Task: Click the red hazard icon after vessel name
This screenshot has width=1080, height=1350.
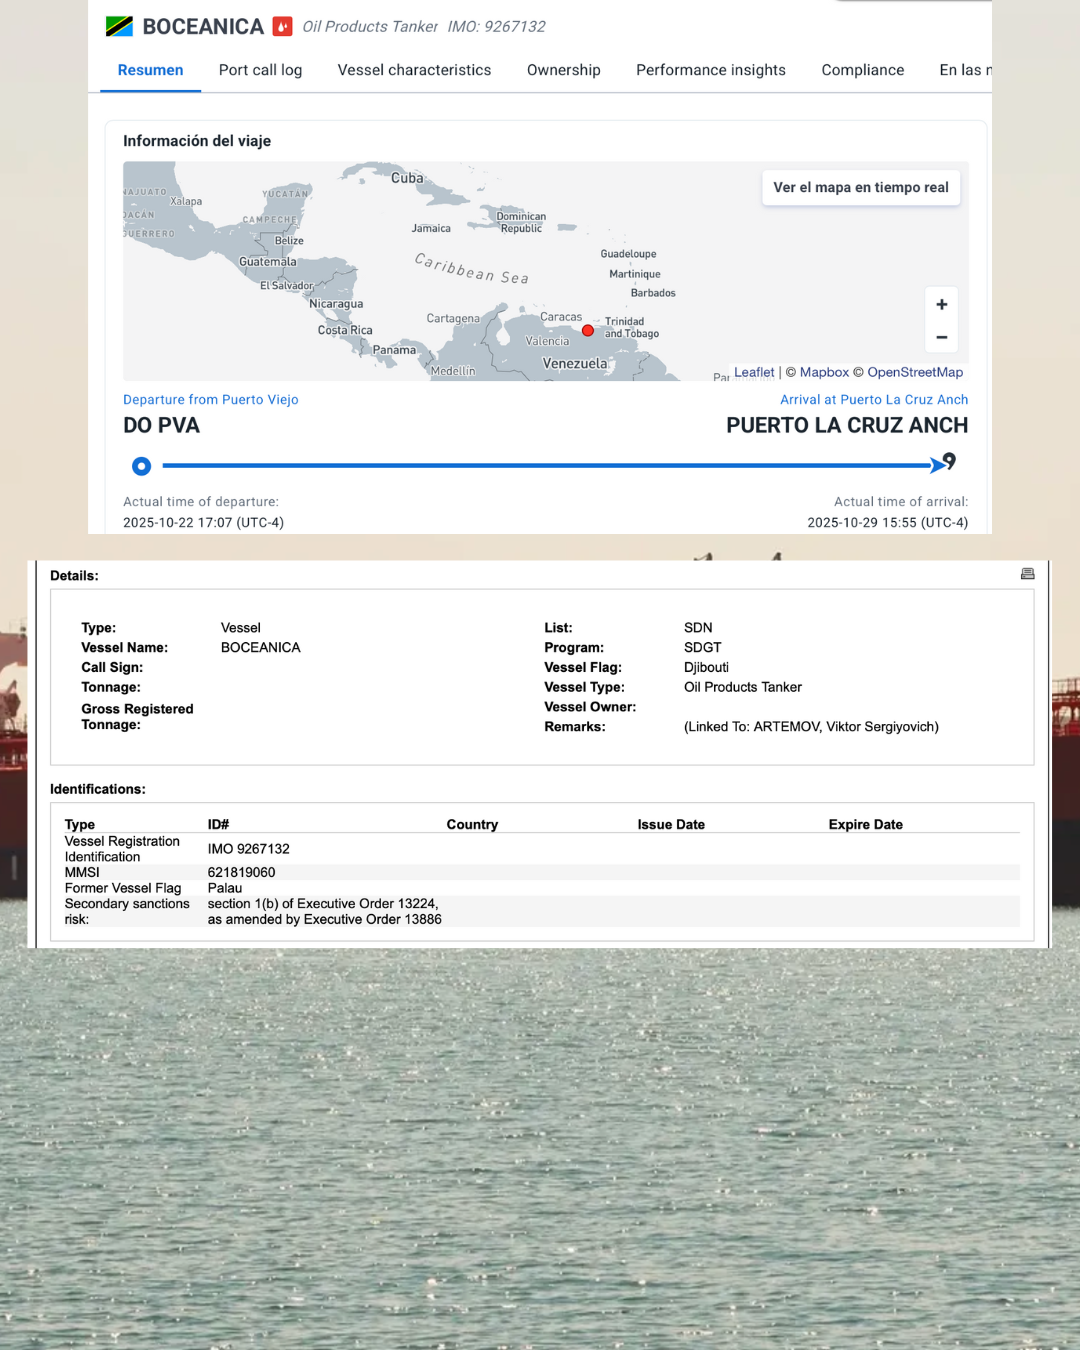Action: [283, 27]
